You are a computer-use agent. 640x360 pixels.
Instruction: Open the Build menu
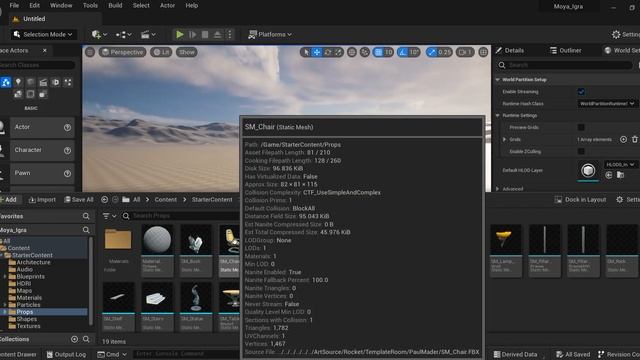115,5
